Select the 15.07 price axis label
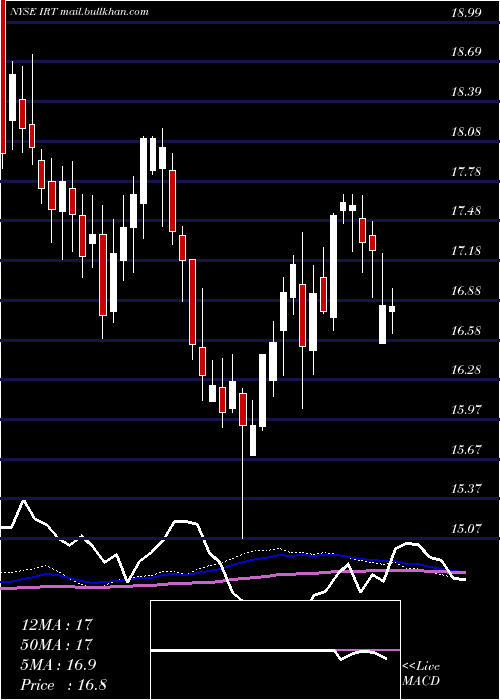This screenshot has width=500, height=700. click(x=466, y=529)
